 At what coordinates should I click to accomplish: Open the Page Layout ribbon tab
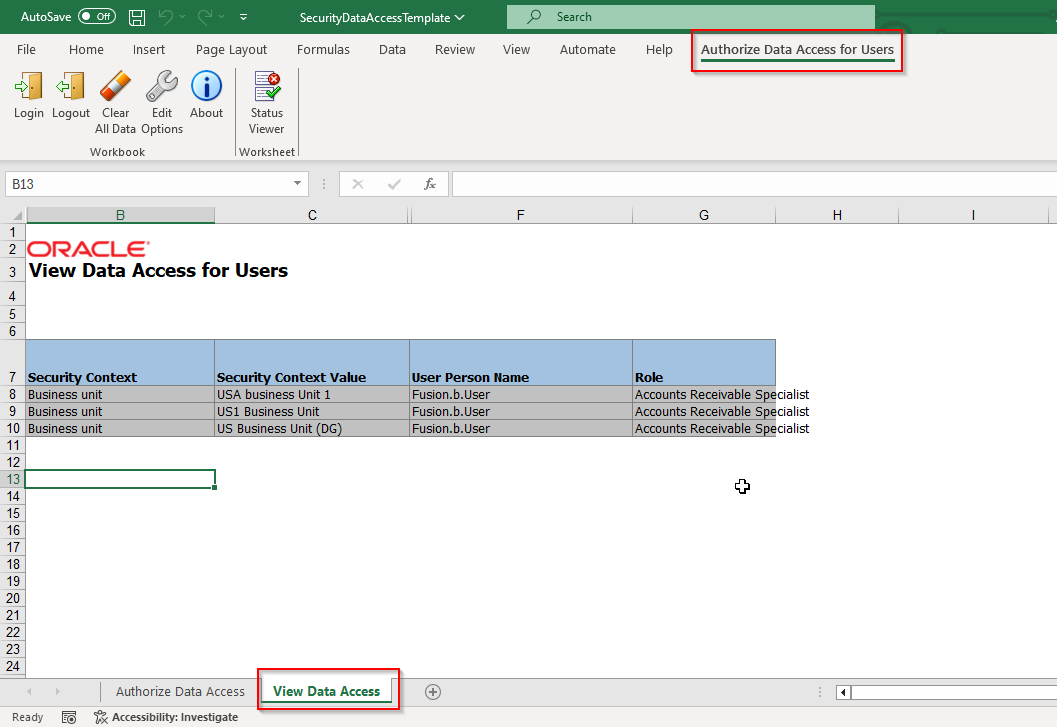[231, 49]
